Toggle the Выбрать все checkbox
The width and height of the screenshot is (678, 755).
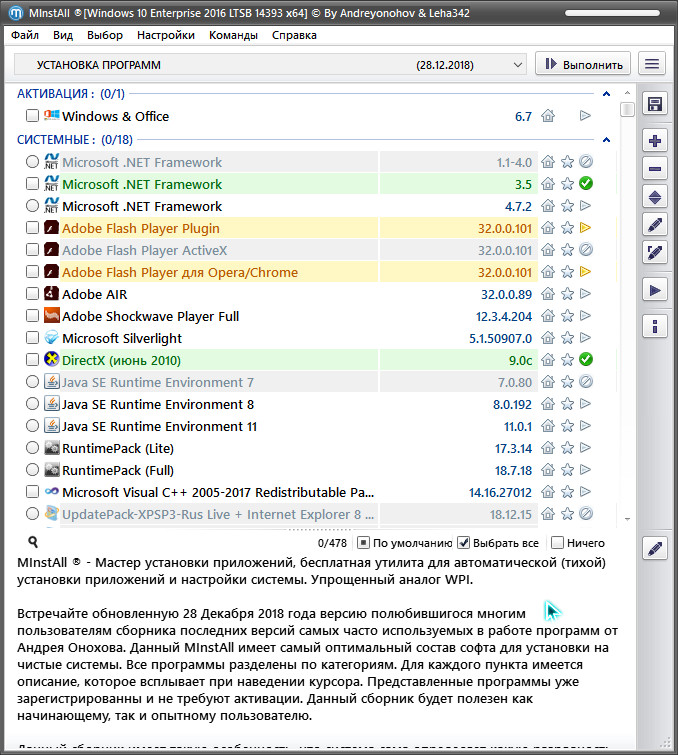(464, 543)
